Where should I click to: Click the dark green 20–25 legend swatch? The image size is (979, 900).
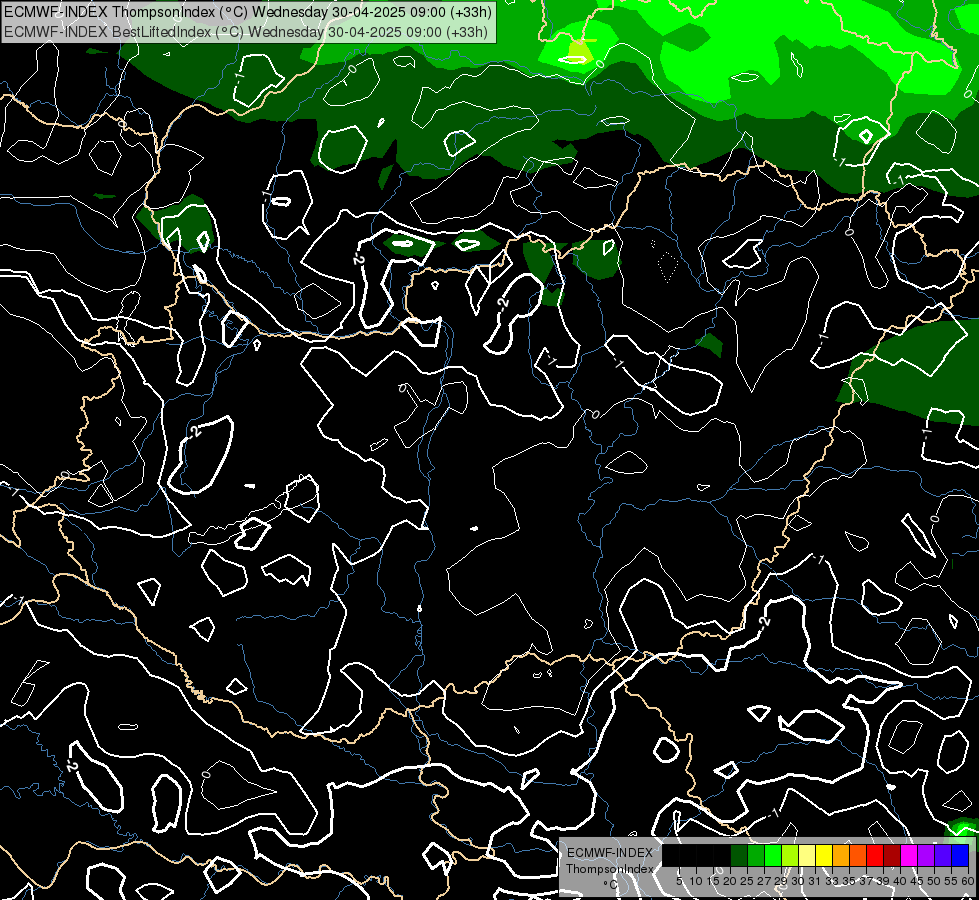pos(739,855)
